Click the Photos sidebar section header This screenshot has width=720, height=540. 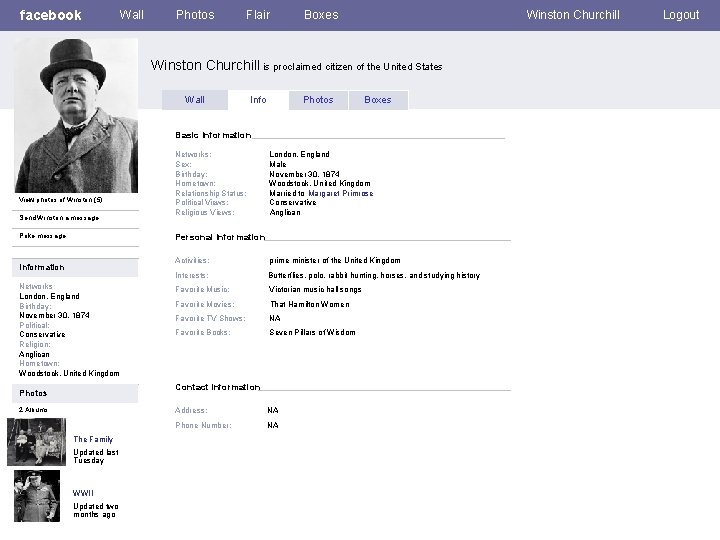coord(75,394)
